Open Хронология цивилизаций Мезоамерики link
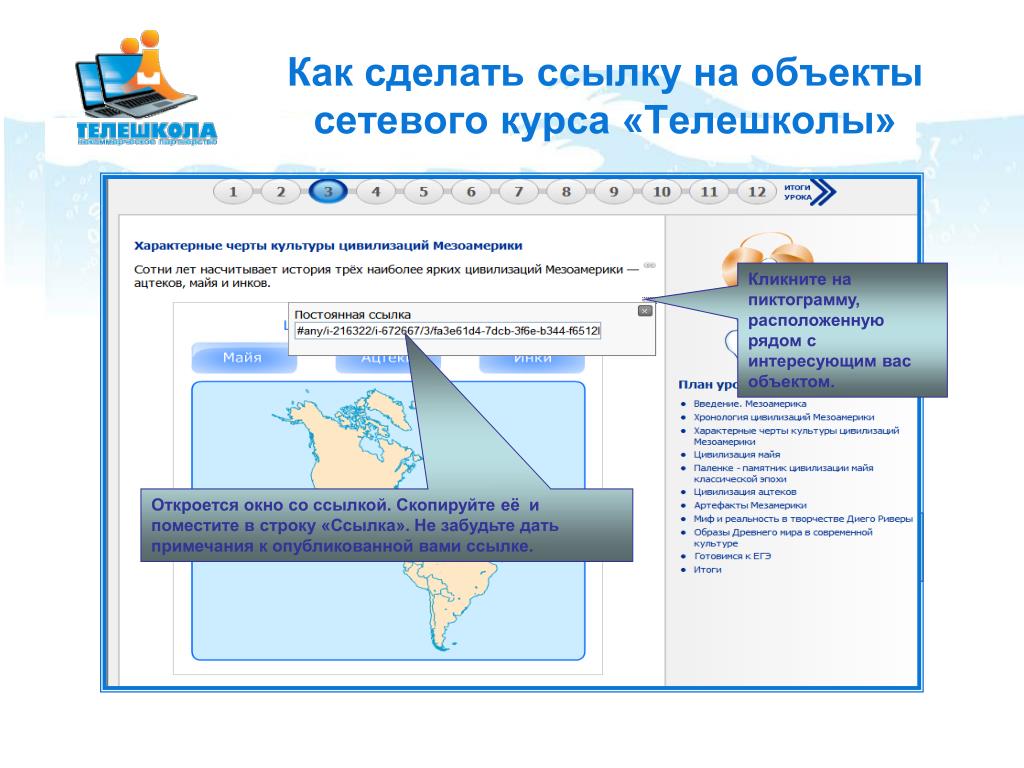This screenshot has width=1024, height=768. point(783,417)
